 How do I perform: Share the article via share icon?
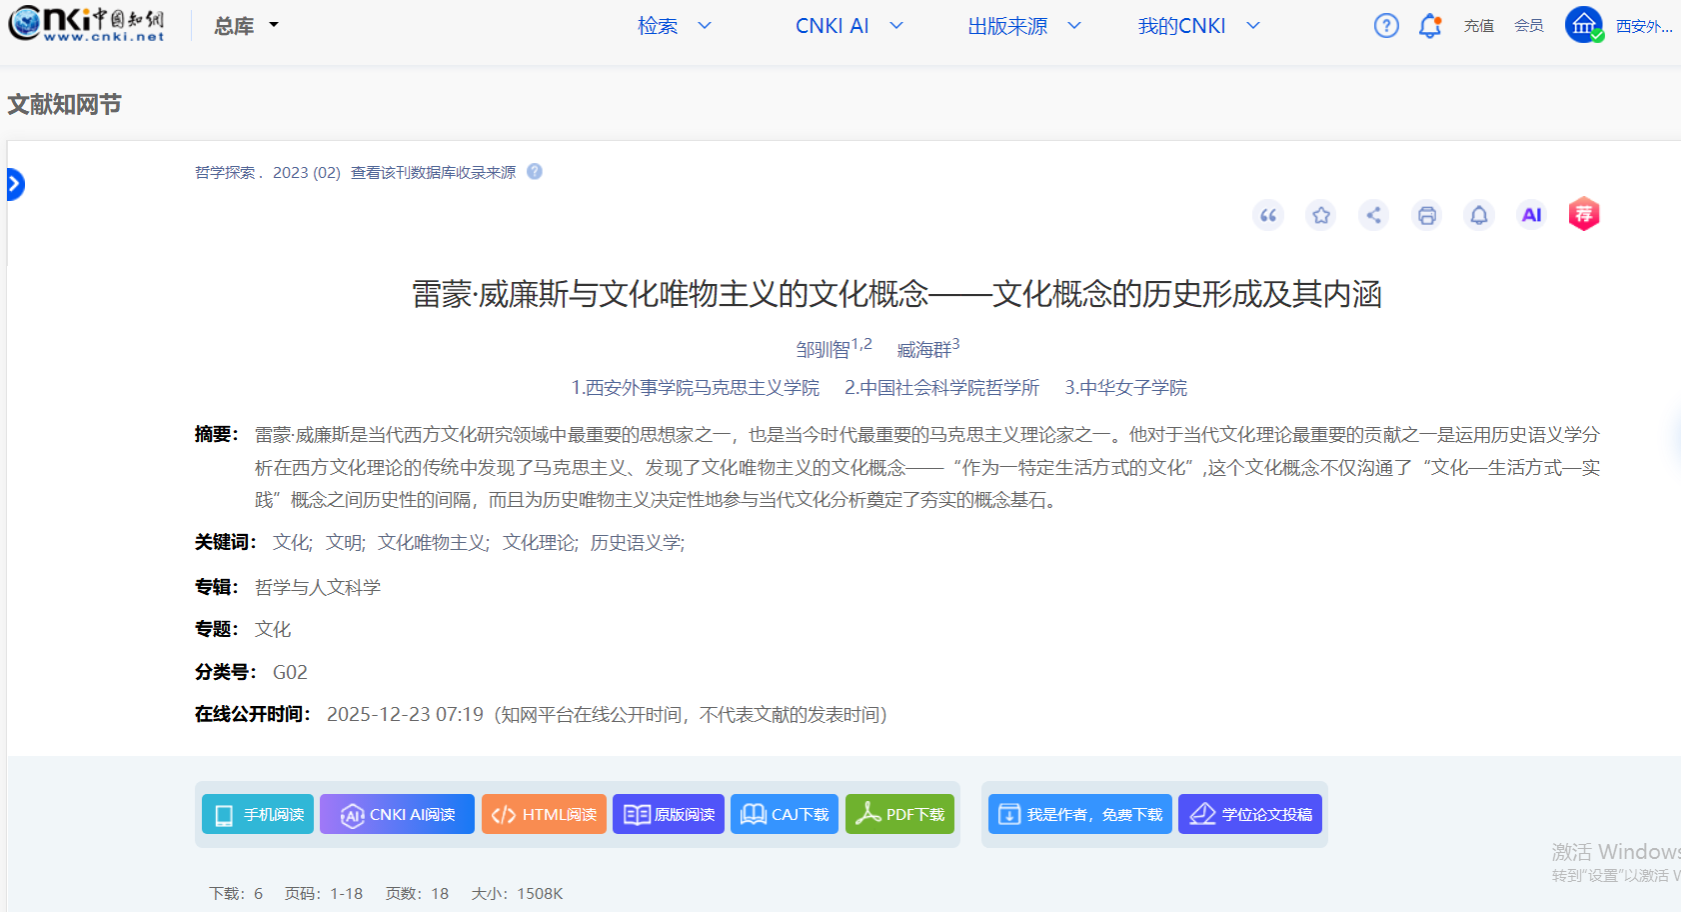pos(1373,215)
